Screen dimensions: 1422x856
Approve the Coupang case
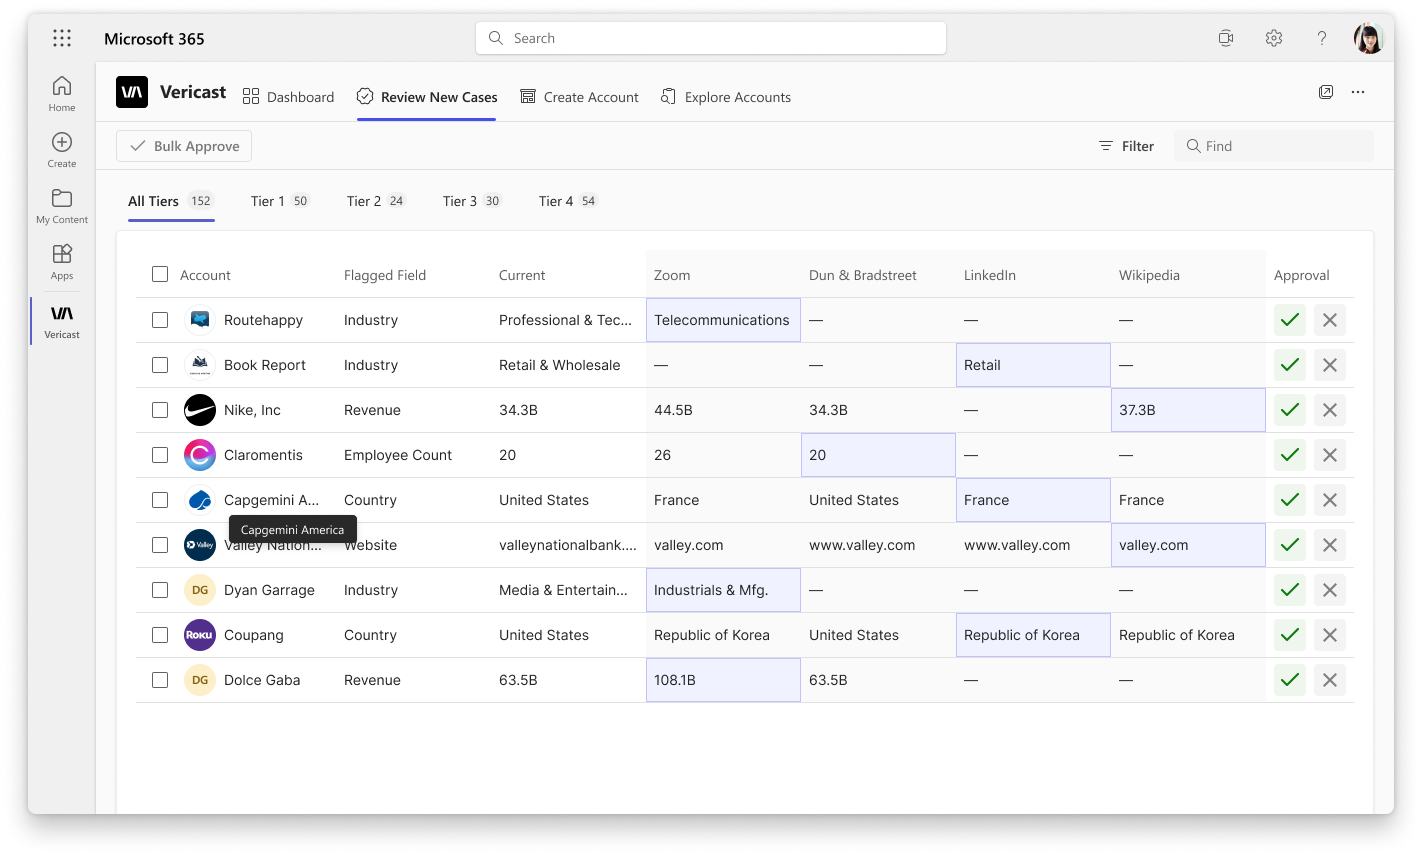pos(1290,635)
